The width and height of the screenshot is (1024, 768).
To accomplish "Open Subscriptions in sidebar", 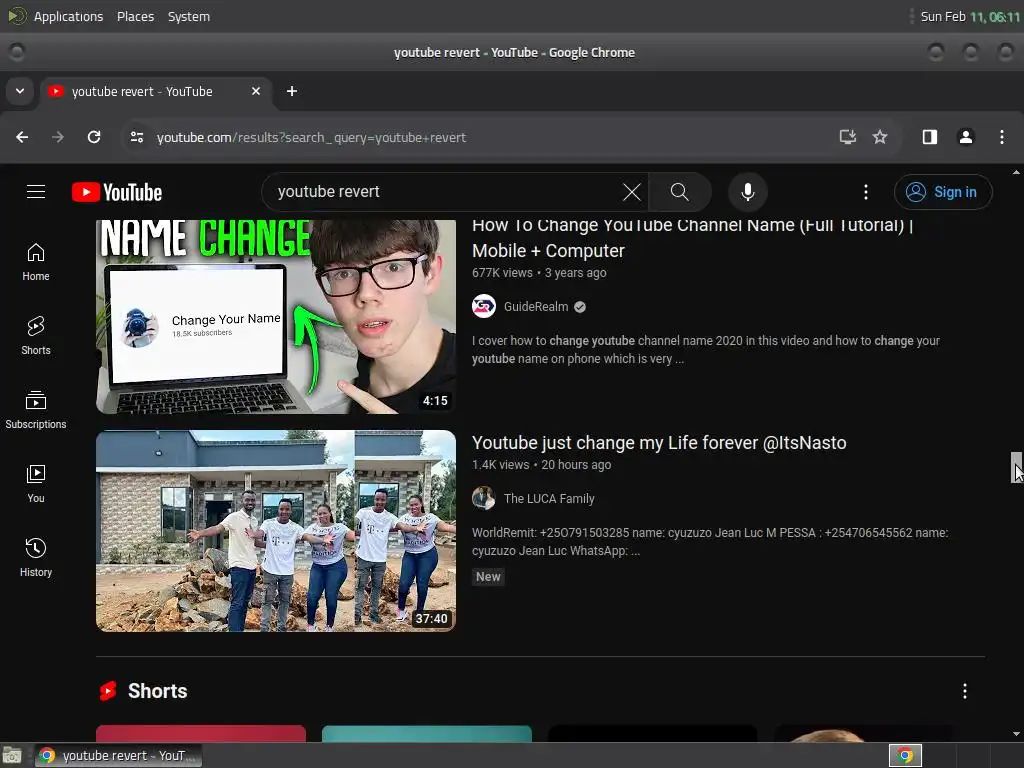I will click(36, 409).
